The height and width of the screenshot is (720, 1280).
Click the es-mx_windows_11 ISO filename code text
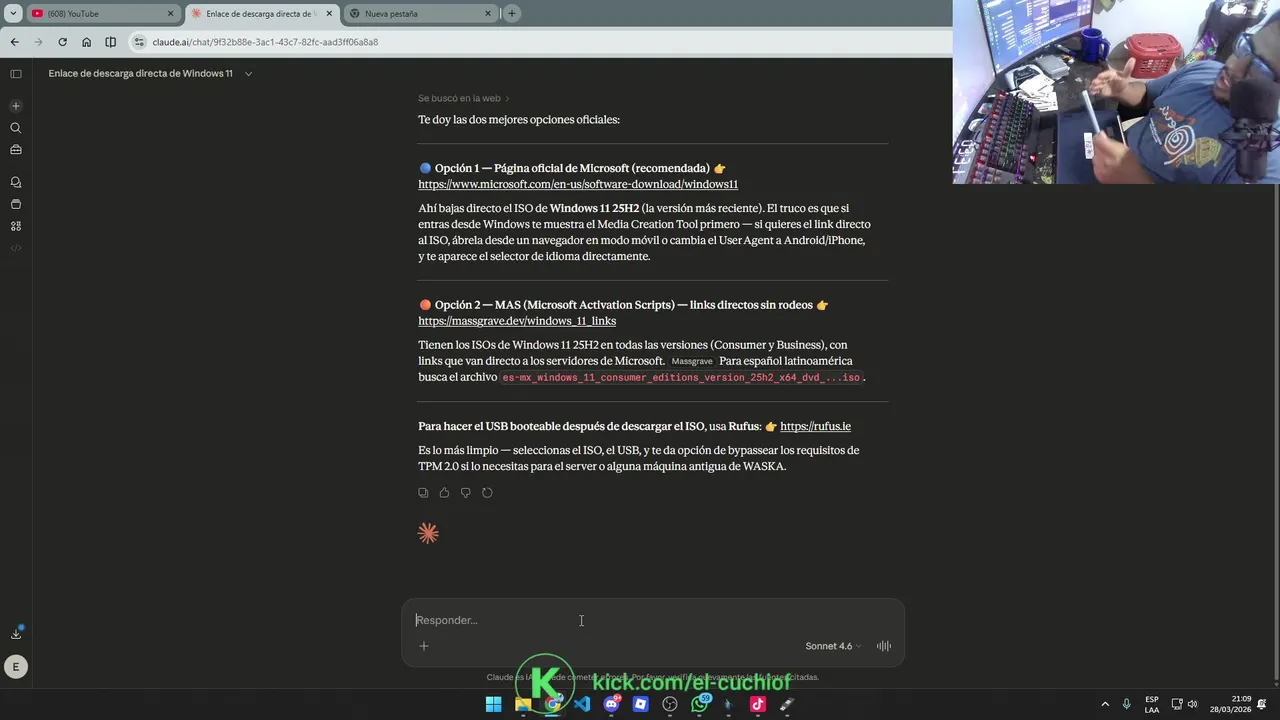tap(681, 377)
